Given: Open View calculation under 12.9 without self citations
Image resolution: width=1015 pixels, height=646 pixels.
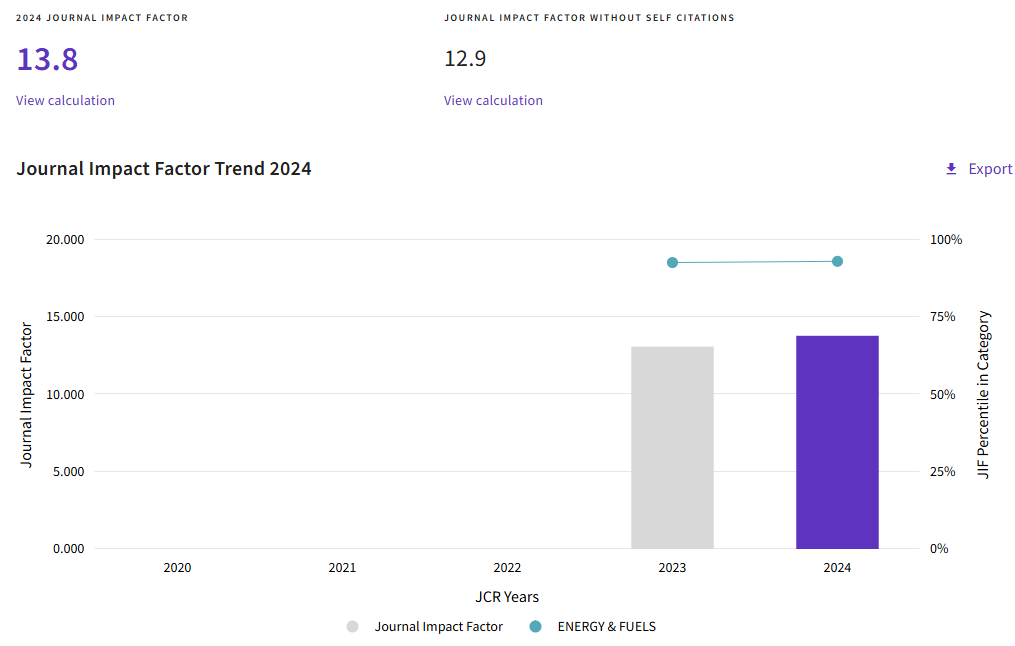Looking at the screenshot, I should [493, 100].
